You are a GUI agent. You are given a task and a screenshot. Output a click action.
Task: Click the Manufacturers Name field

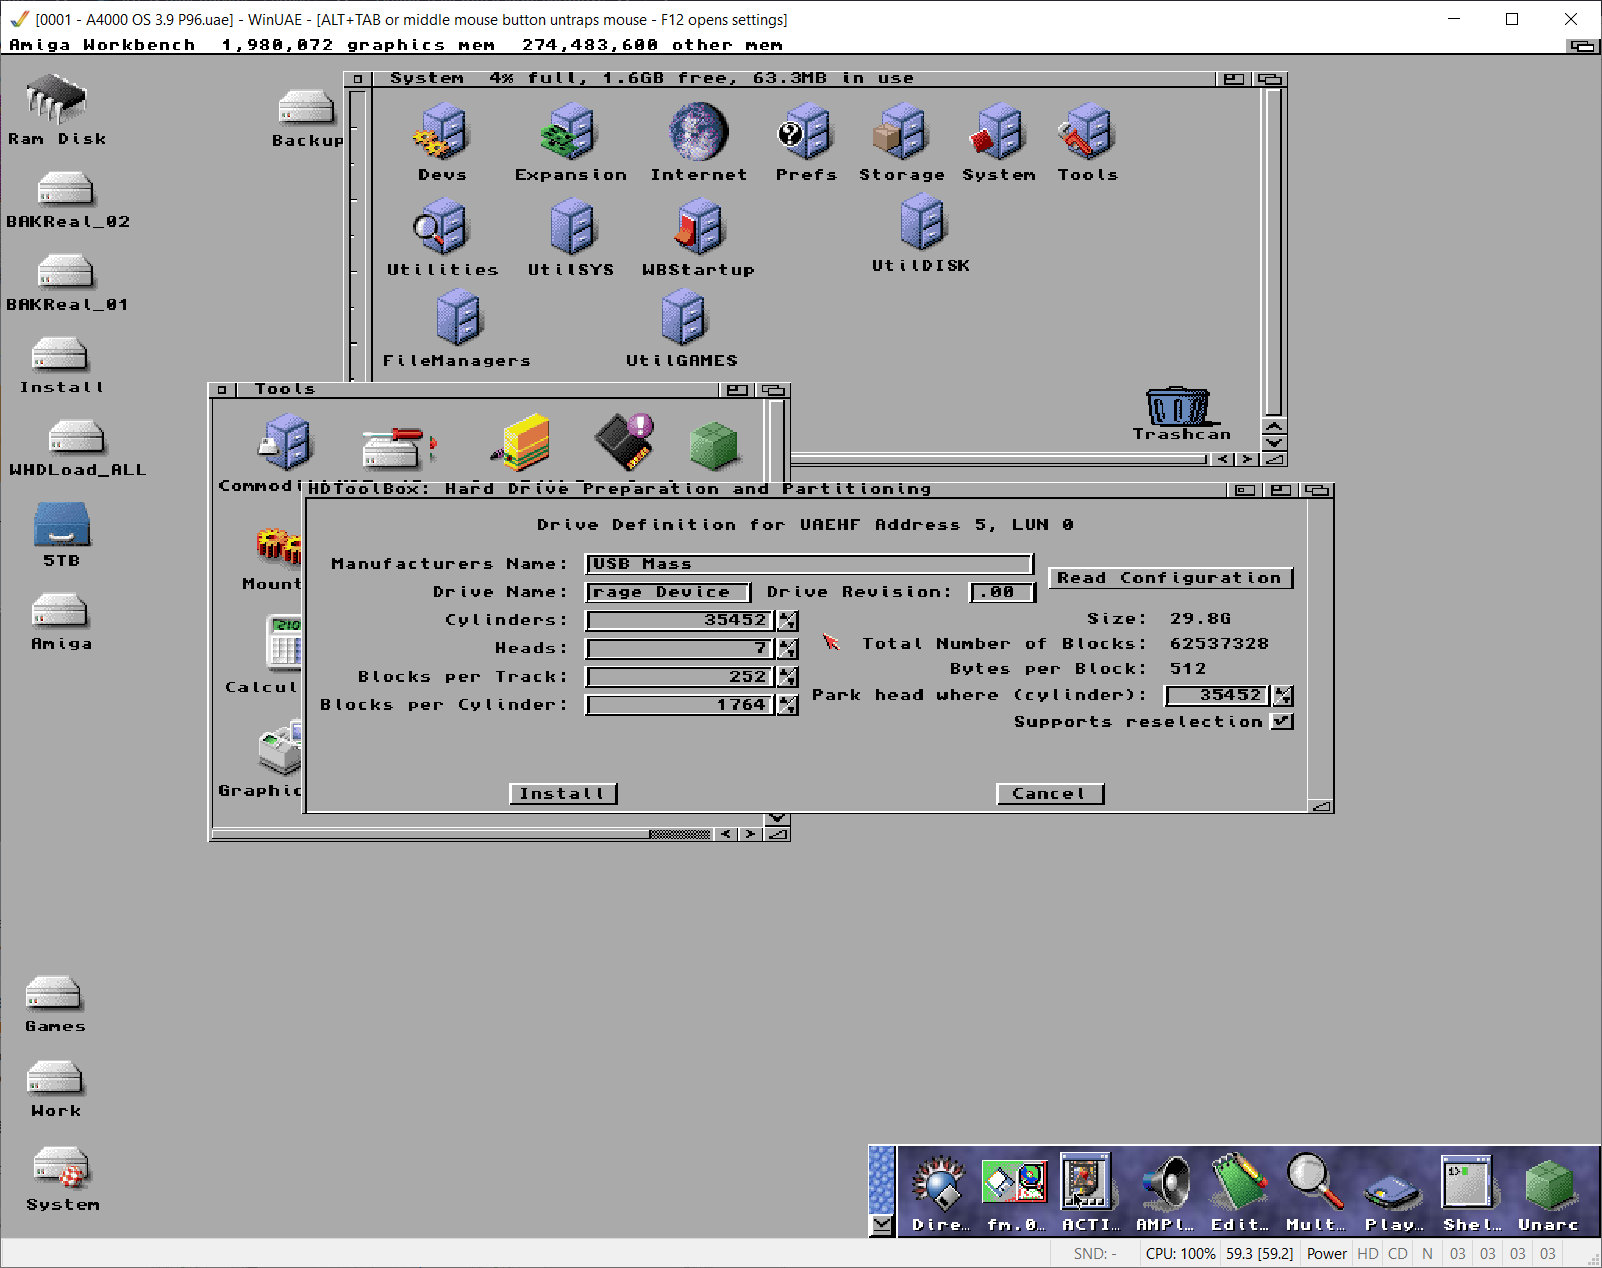[809, 564]
